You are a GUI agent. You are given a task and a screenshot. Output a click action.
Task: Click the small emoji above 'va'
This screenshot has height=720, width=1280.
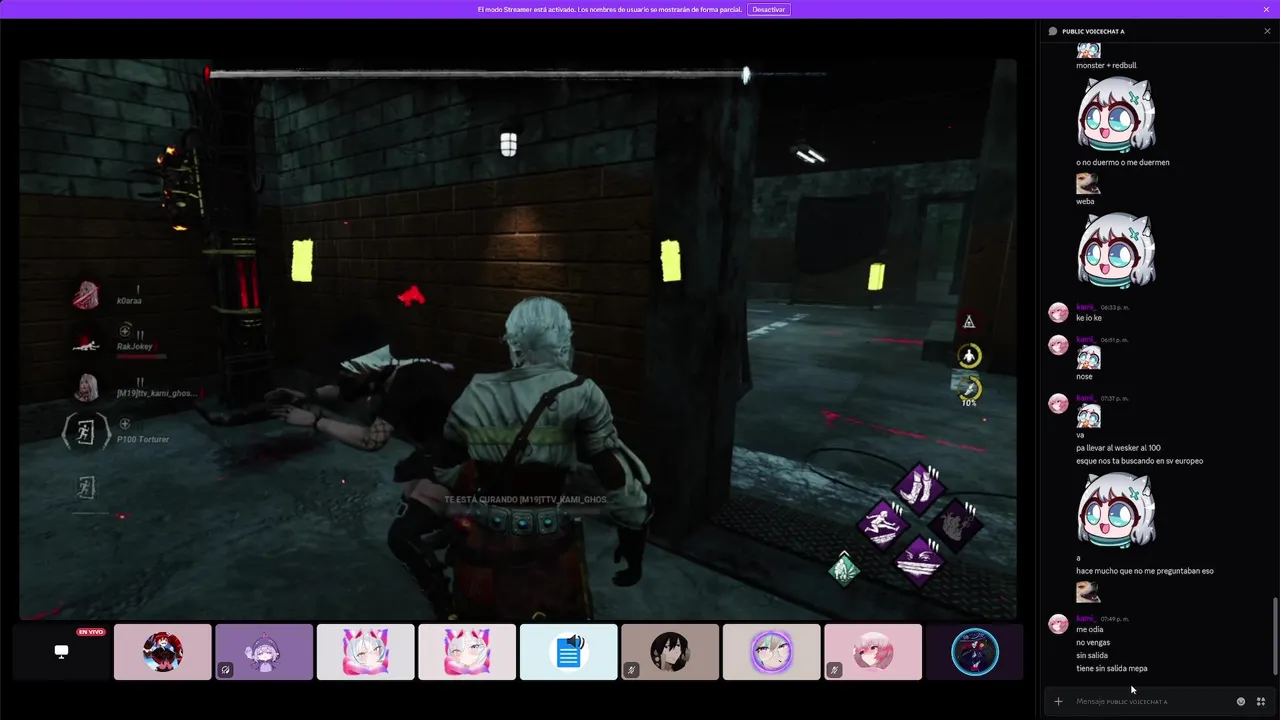pos(1088,417)
